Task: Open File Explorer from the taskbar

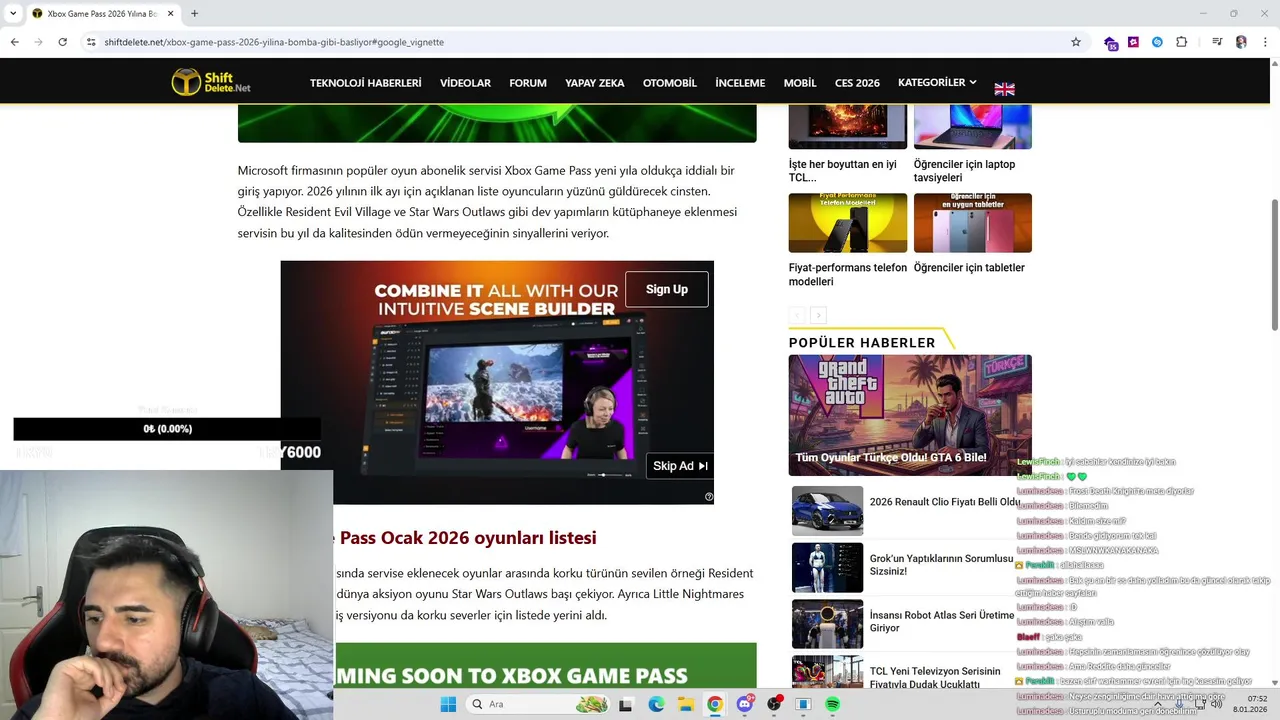Action: (x=686, y=704)
